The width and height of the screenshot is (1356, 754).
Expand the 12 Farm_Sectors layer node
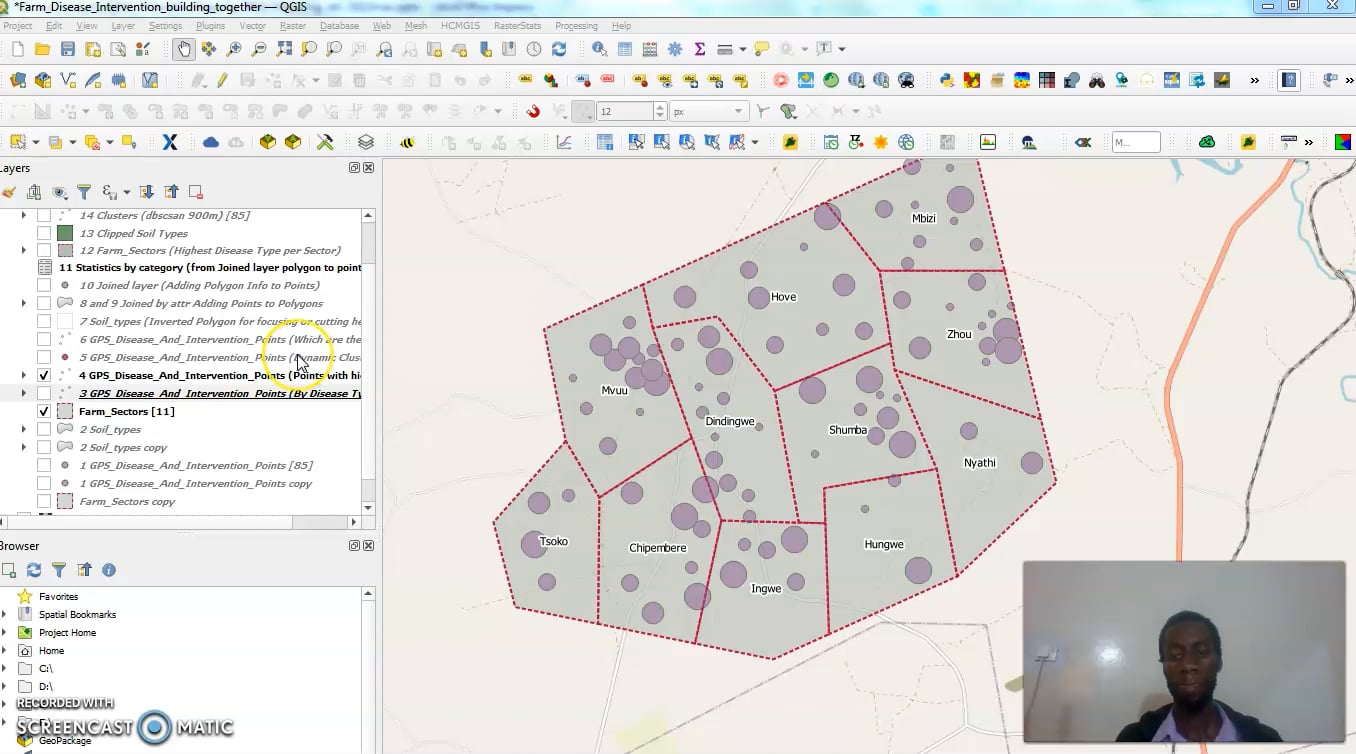click(24, 250)
